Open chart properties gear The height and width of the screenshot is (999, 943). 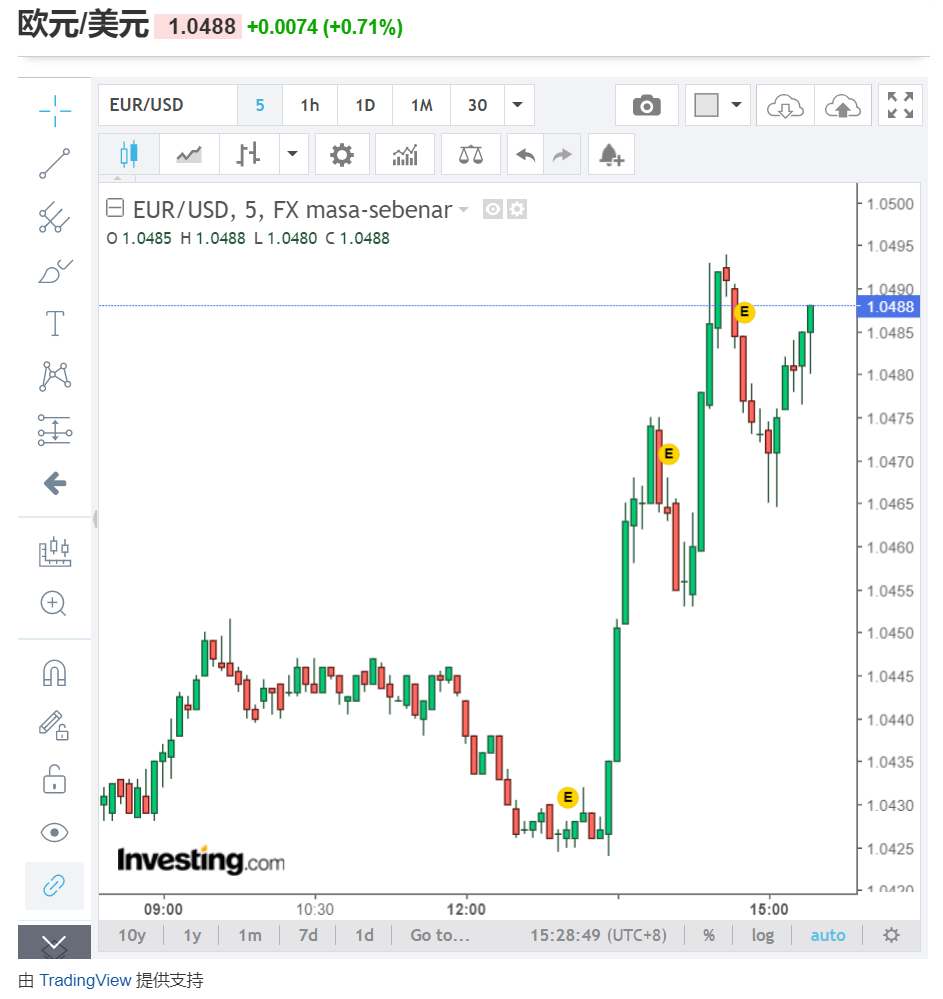342,154
